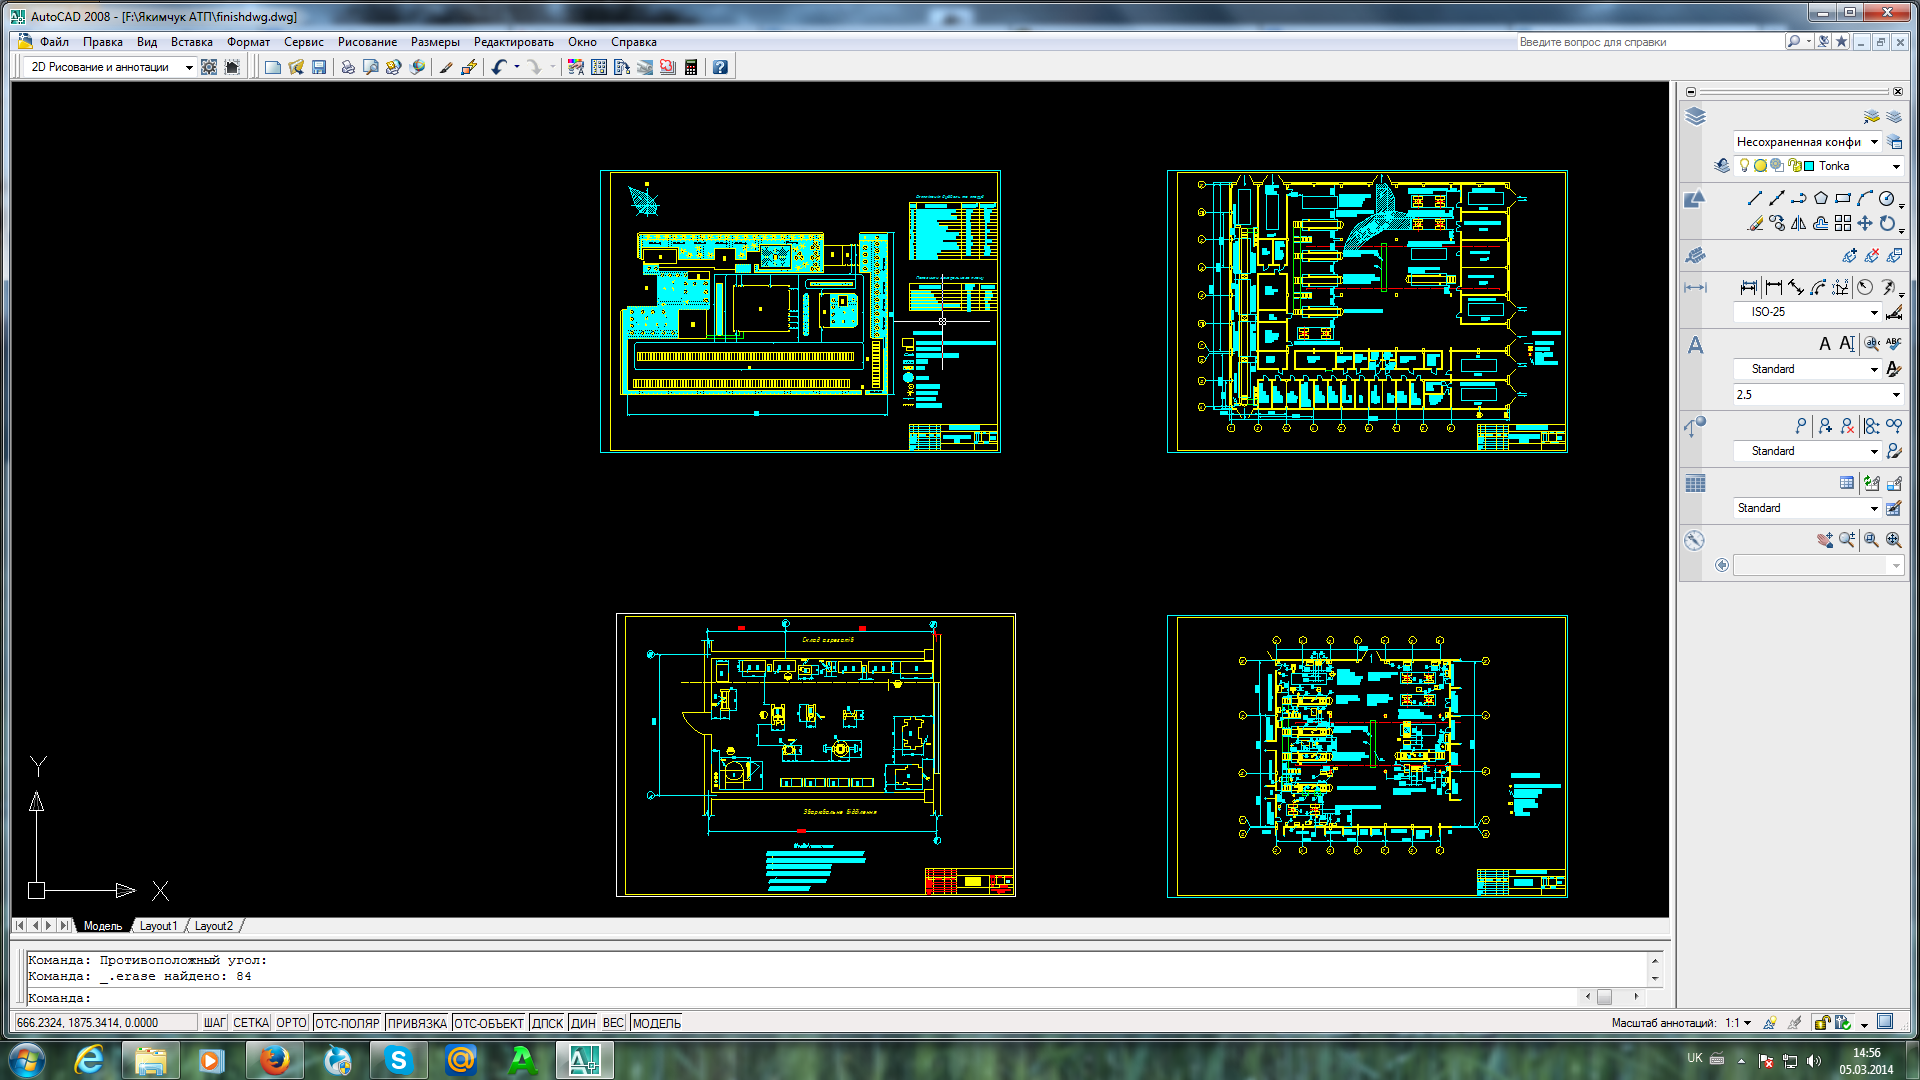
Task: Toggle ОТС-ОБЪЕКТ object snap tracking
Action: 489,1023
